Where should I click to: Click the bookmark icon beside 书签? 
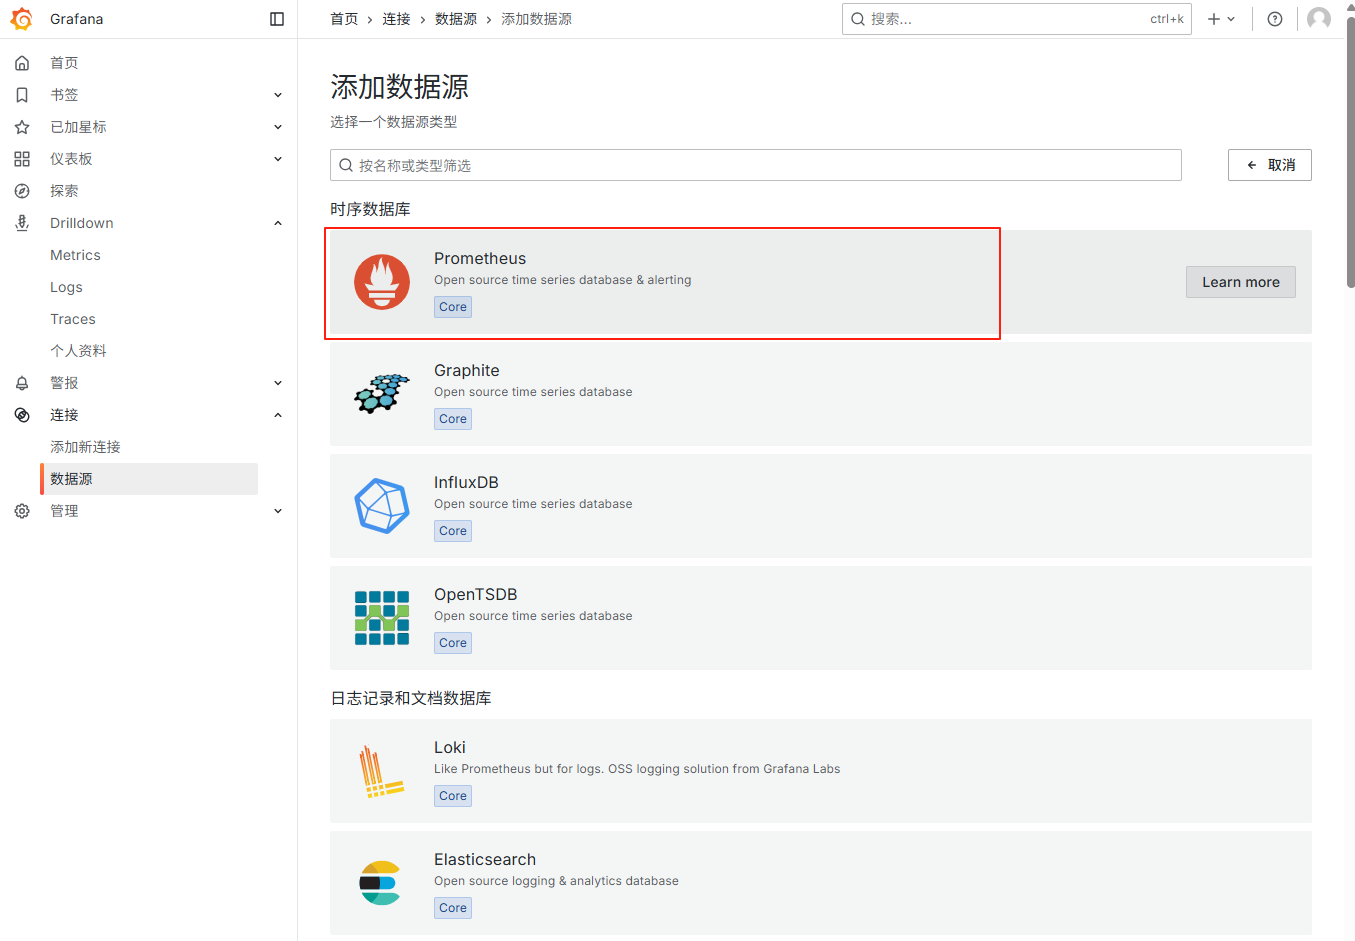point(22,95)
